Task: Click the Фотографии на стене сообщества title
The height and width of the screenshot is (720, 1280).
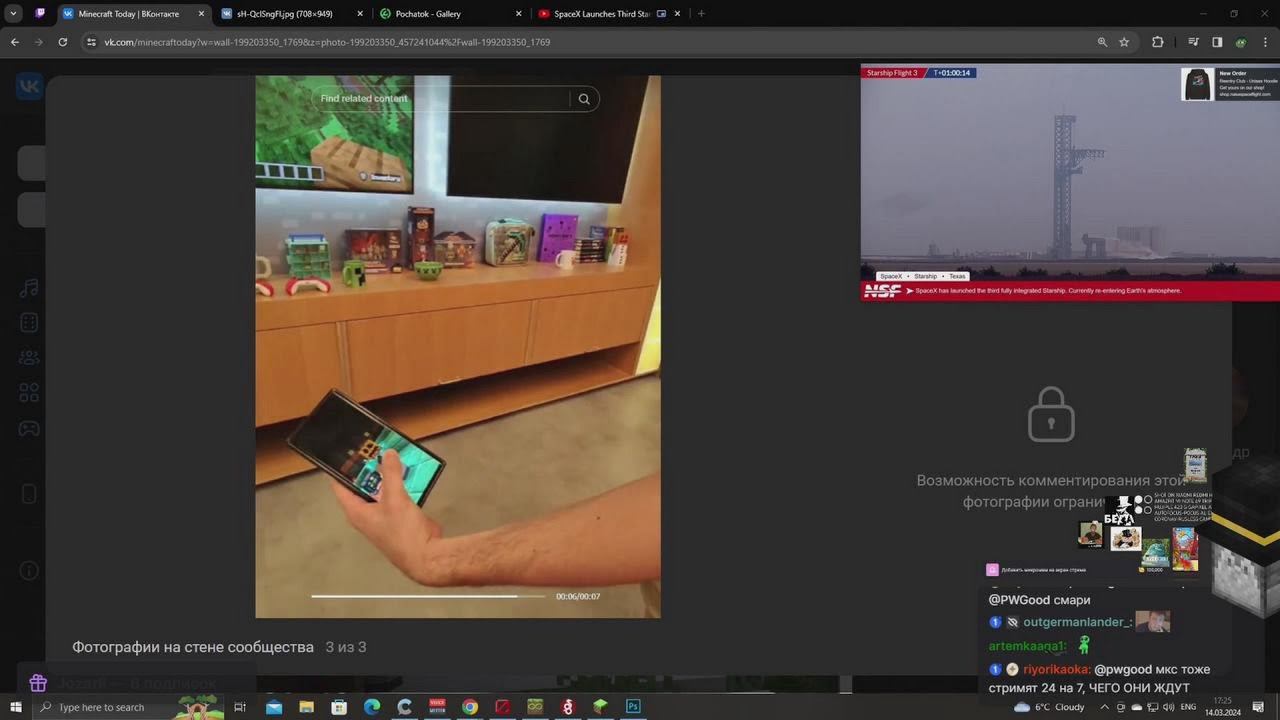Action: click(193, 647)
